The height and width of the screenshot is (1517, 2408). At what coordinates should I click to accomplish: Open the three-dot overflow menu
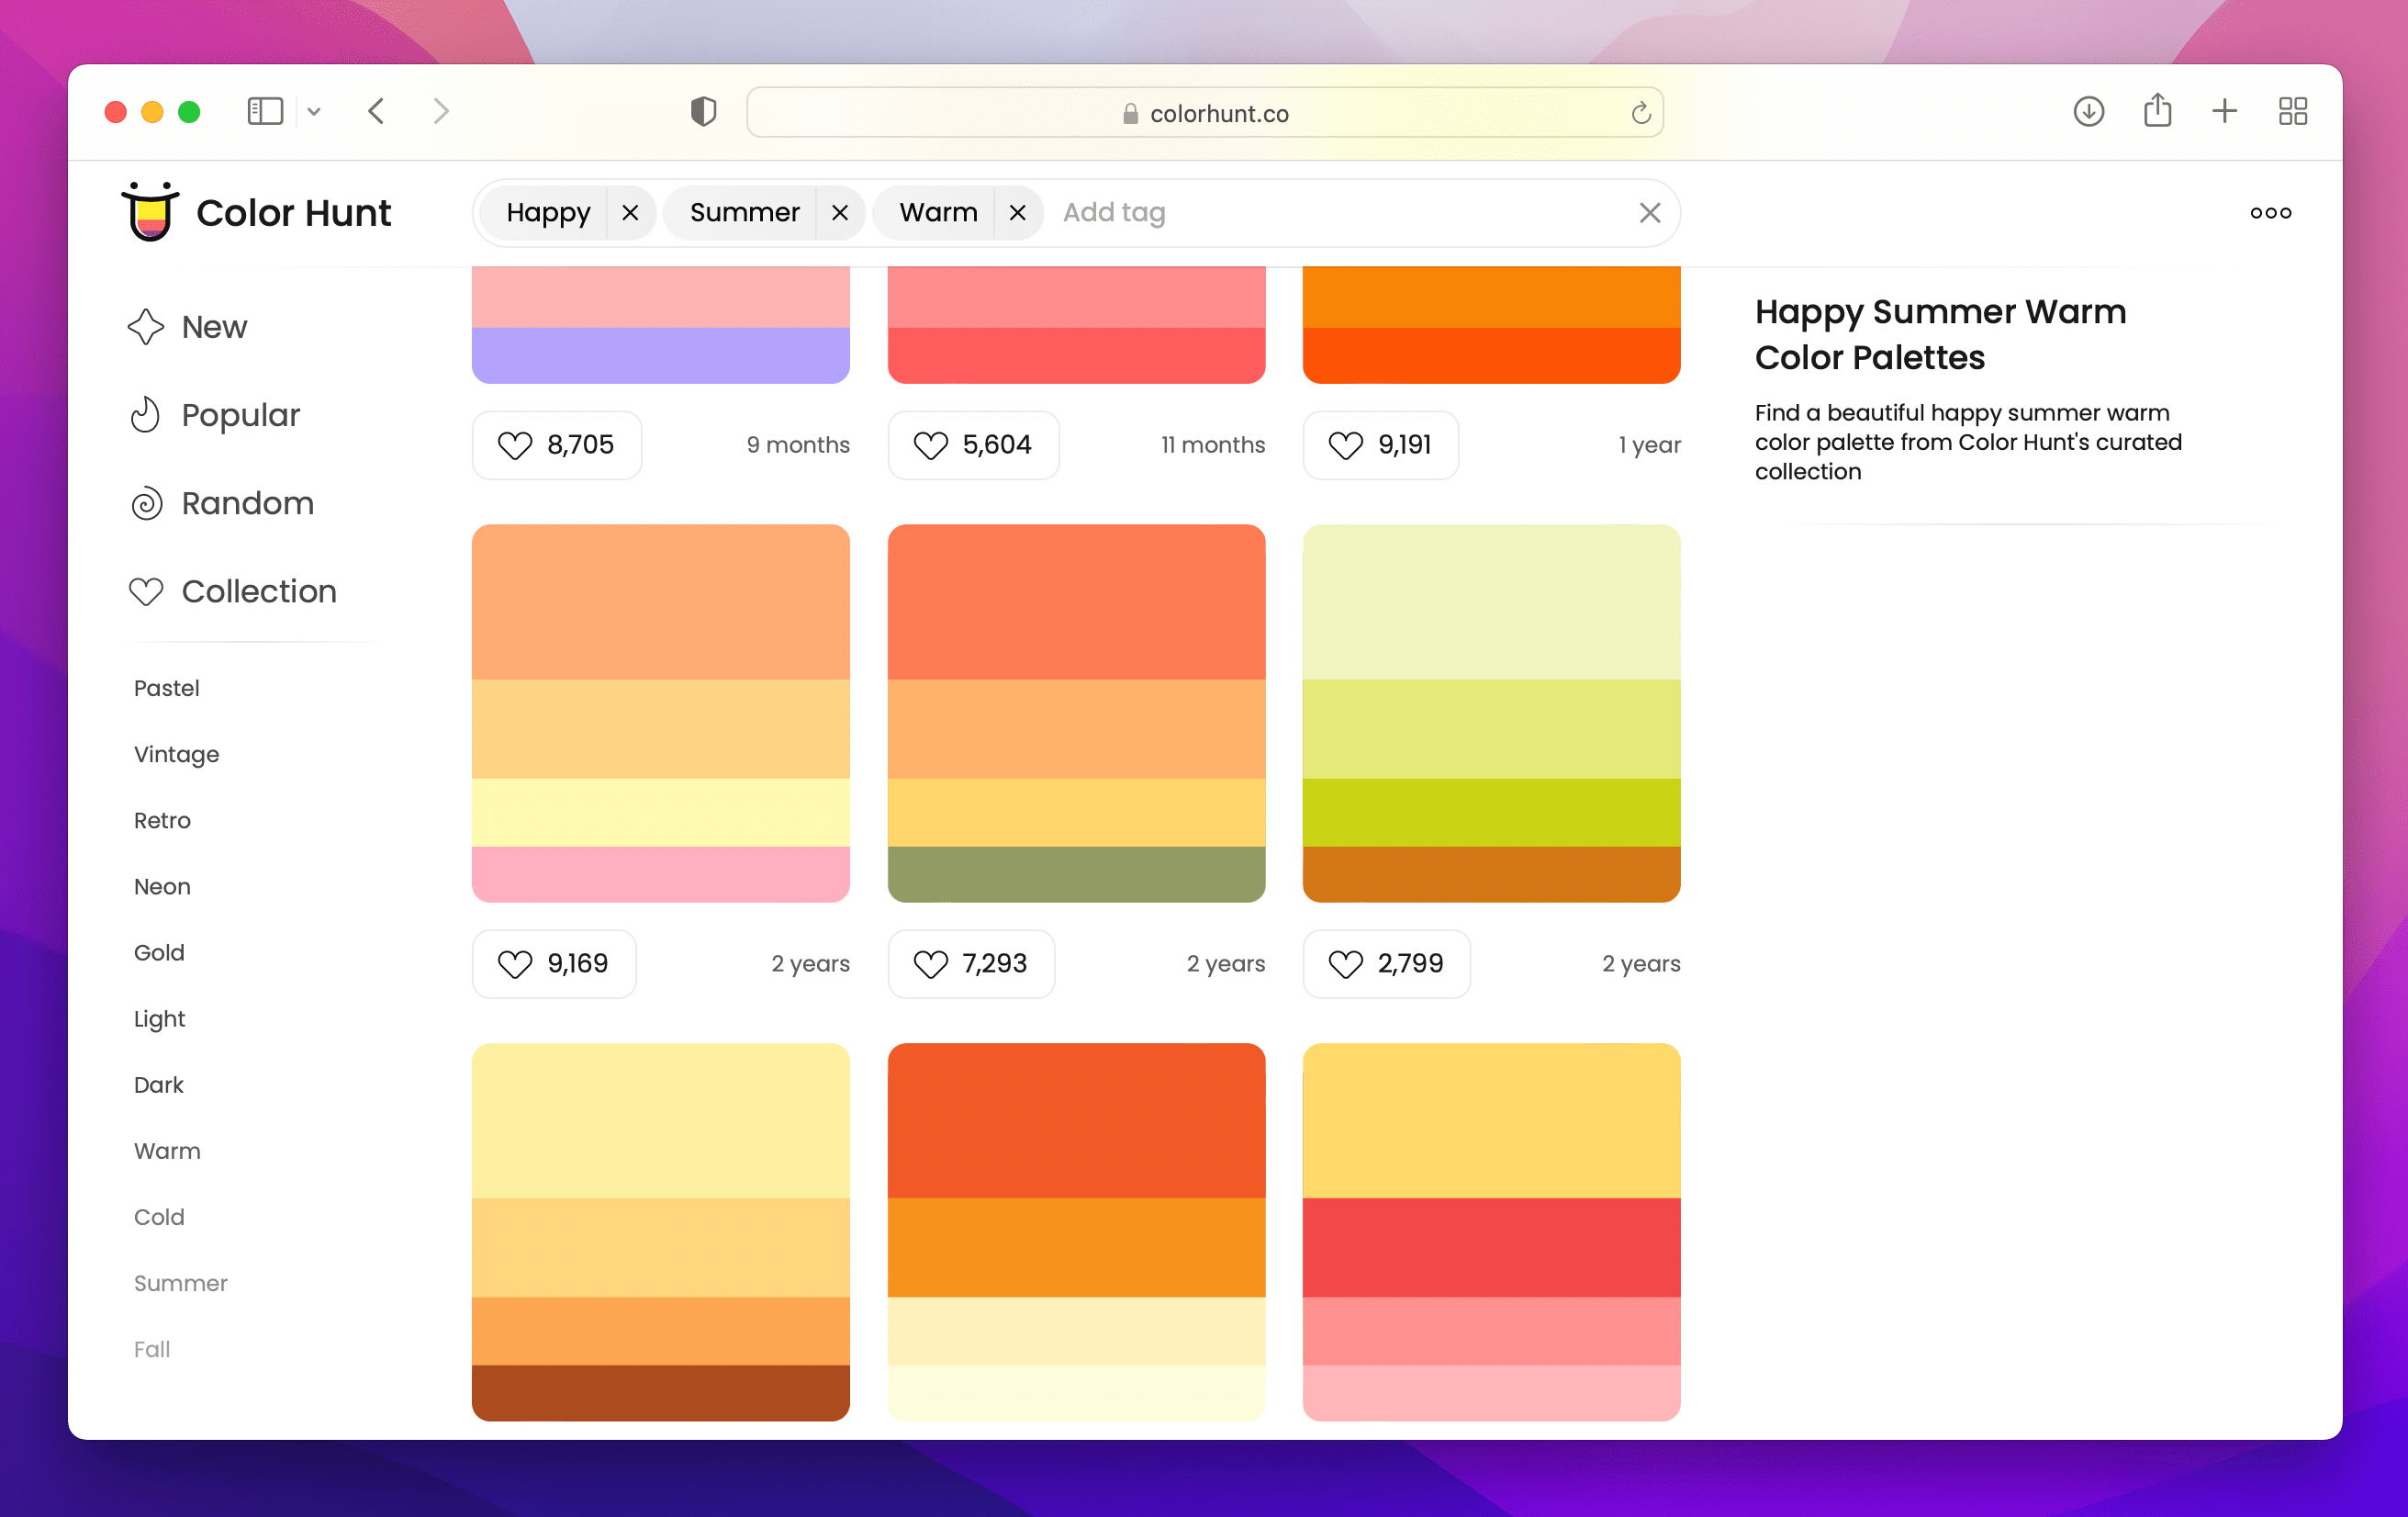click(x=2271, y=212)
